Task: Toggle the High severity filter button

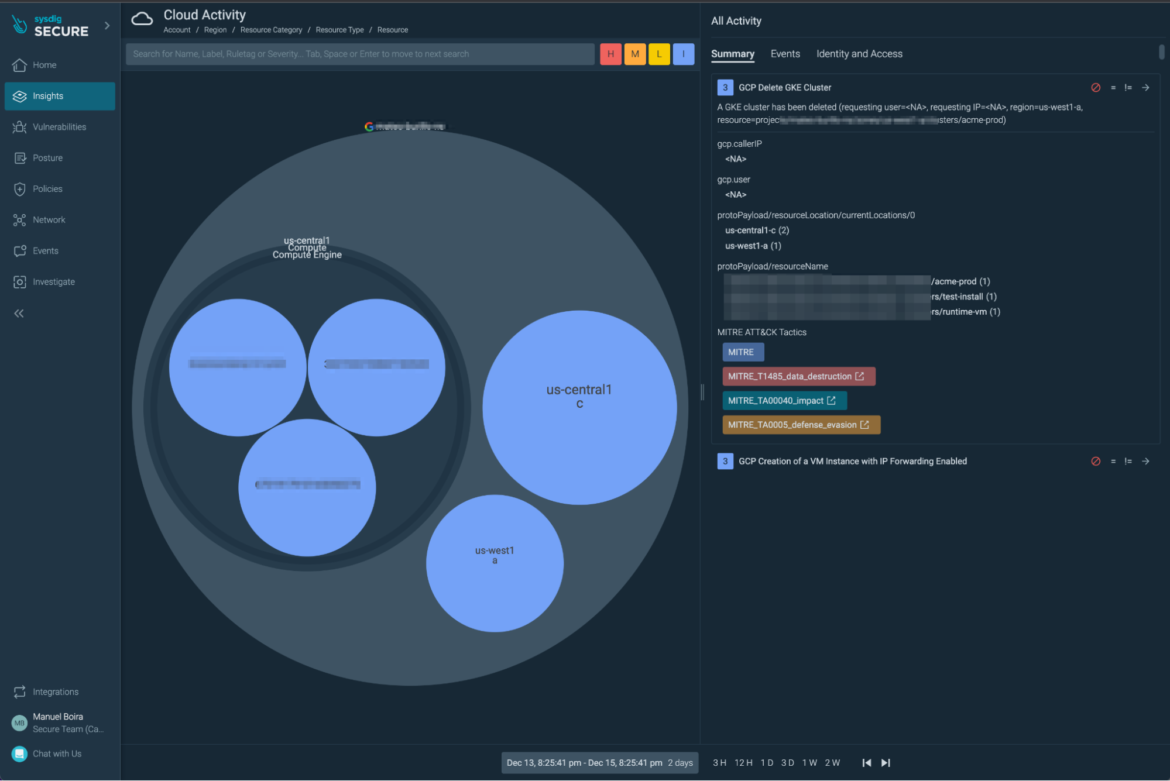Action: click(x=610, y=53)
